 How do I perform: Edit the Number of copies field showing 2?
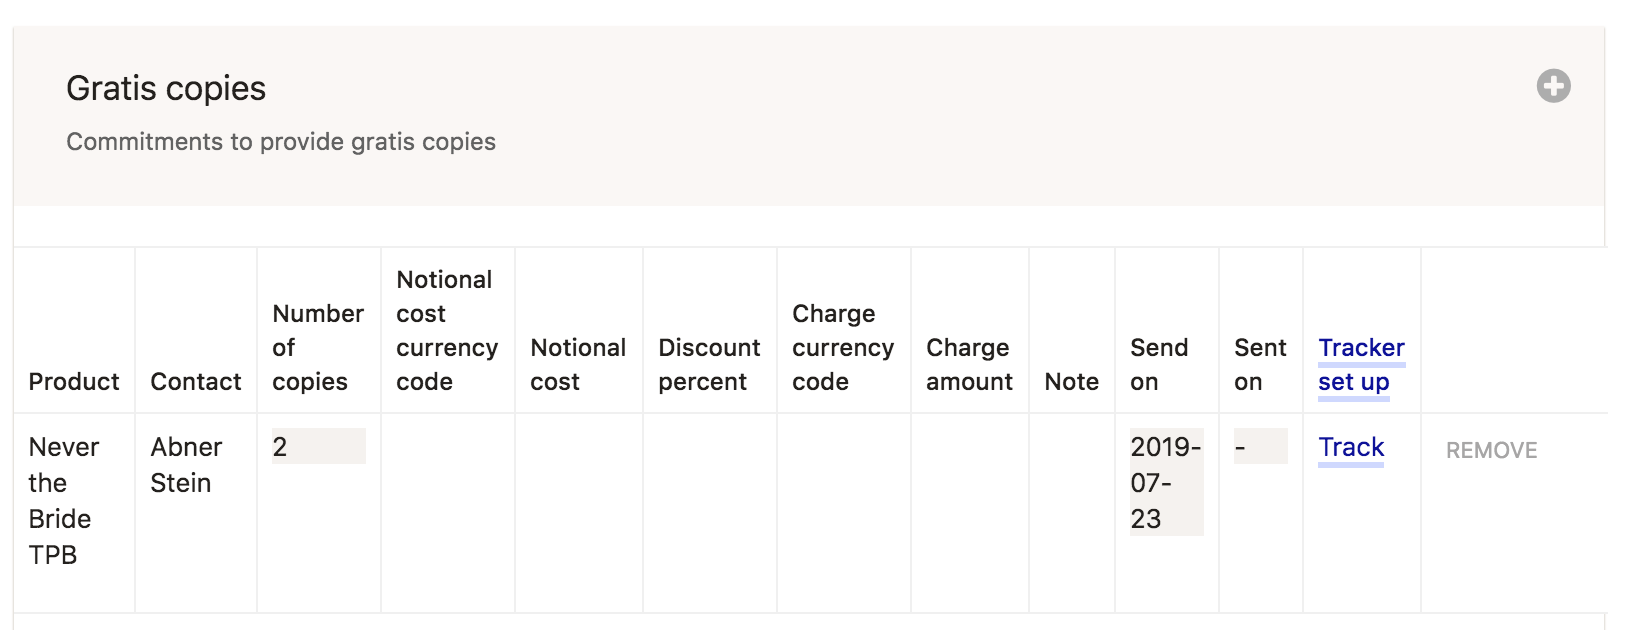tap(318, 447)
